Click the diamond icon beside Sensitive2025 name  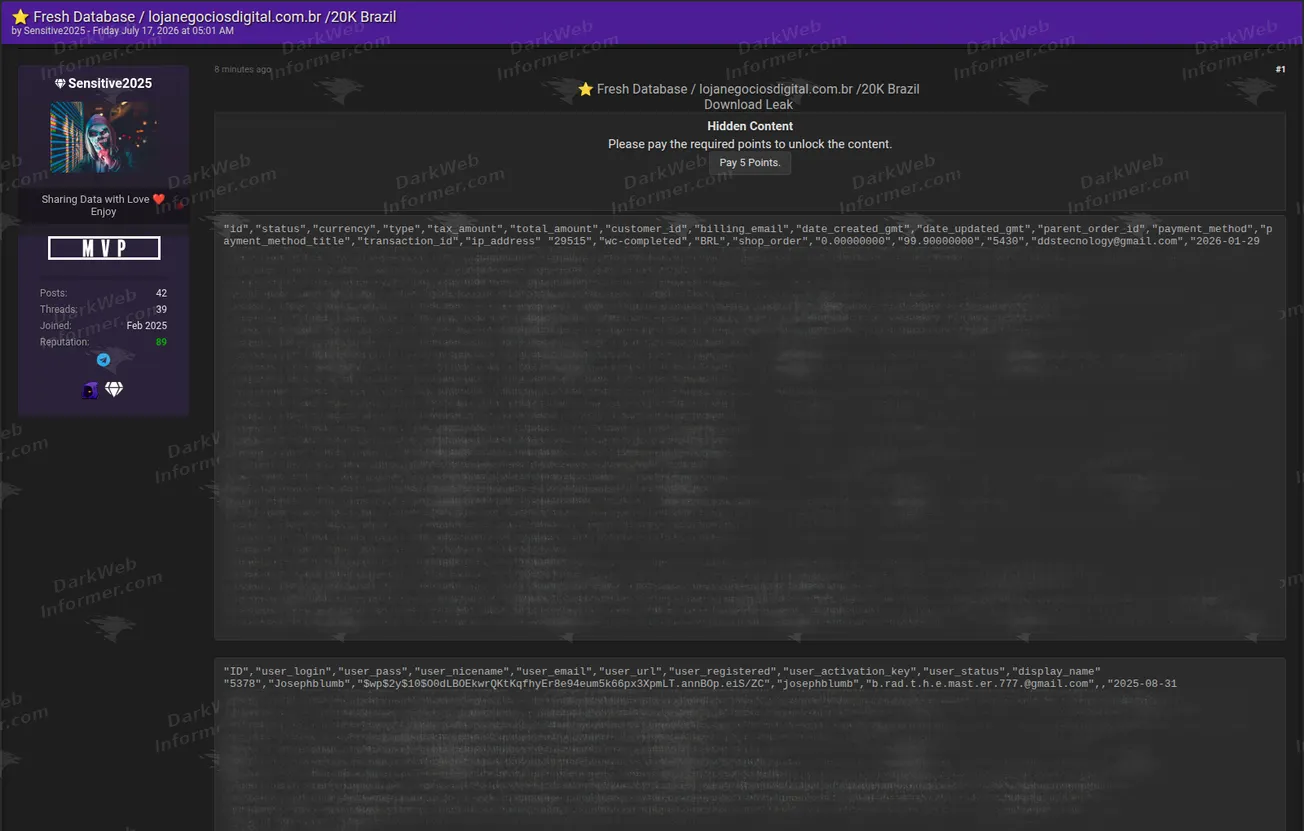pos(60,84)
